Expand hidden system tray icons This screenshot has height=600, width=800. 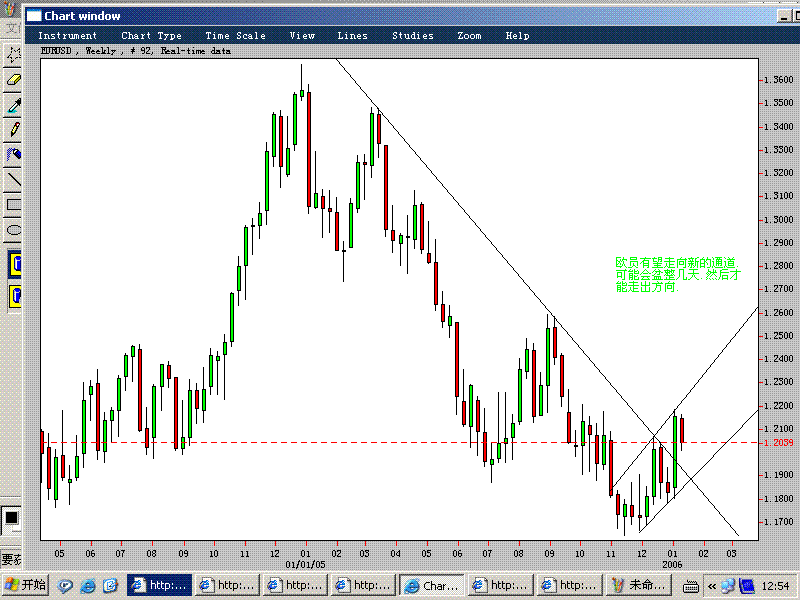[711, 586]
